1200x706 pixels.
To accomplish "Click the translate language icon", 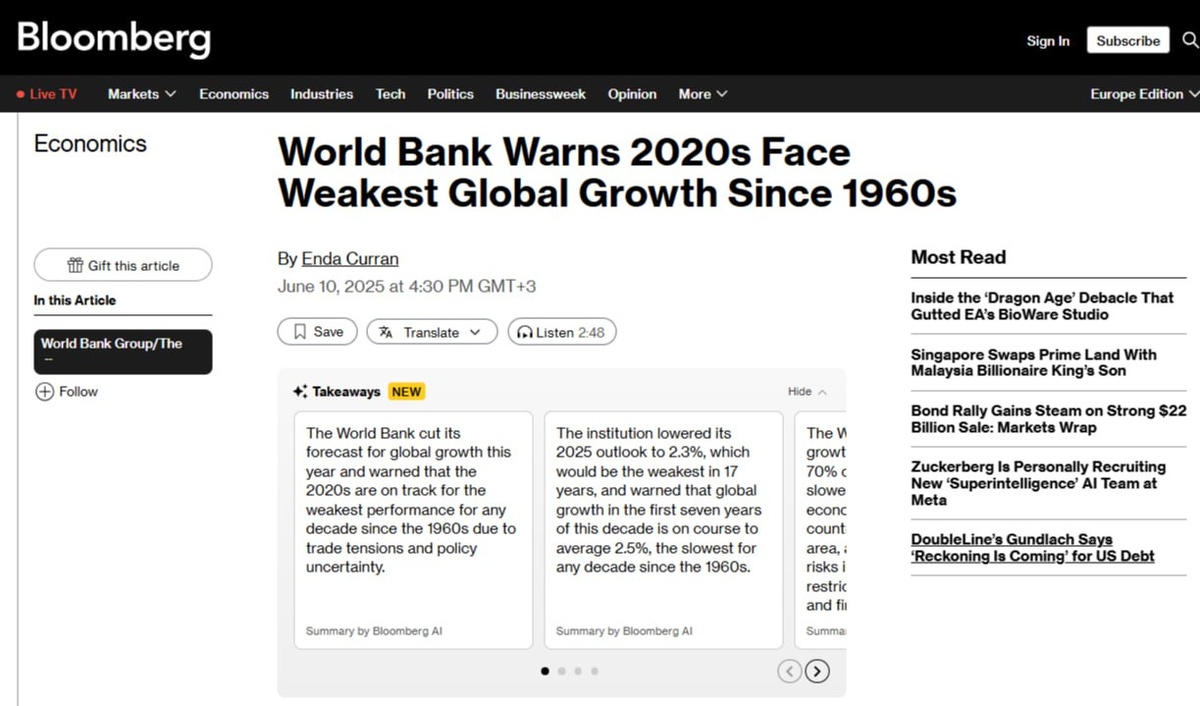I will (387, 332).
